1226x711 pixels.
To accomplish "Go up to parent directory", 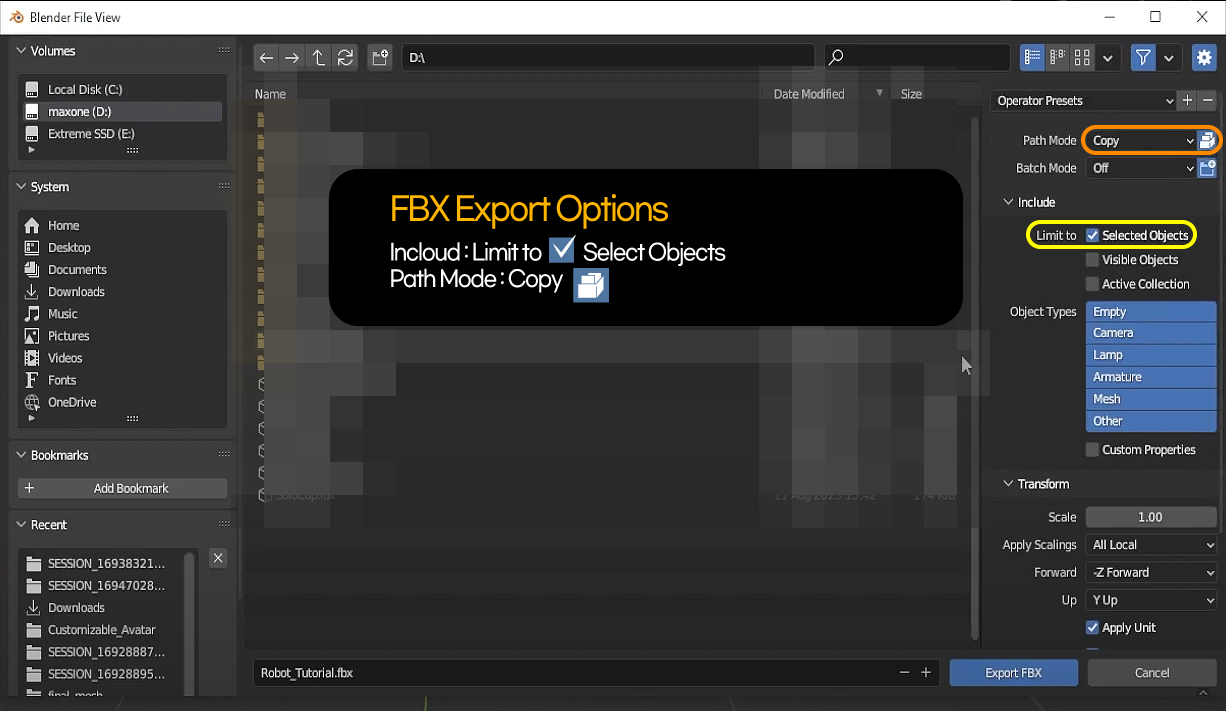I will point(319,58).
